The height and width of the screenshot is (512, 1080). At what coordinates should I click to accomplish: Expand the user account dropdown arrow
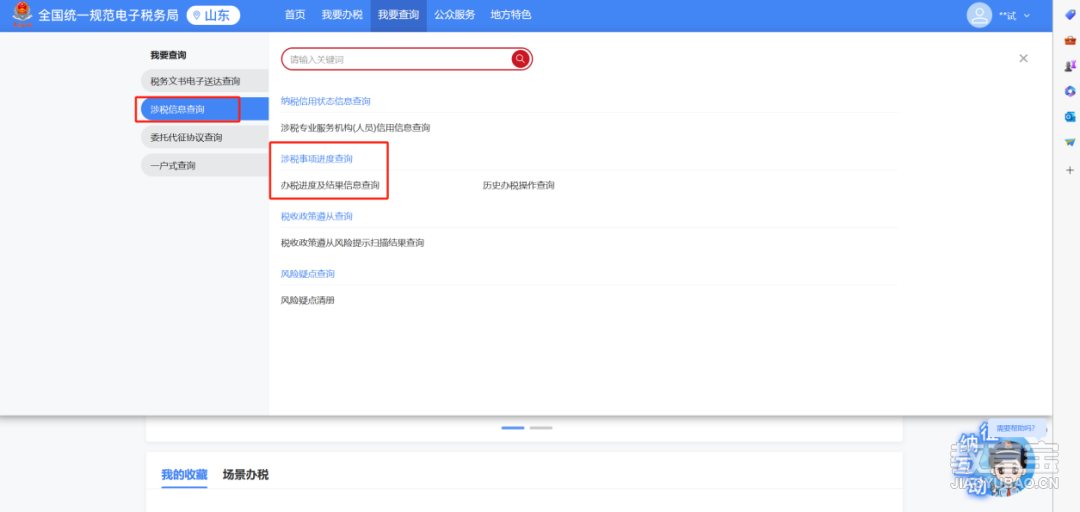pyautogui.click(x=1027, y=16)
